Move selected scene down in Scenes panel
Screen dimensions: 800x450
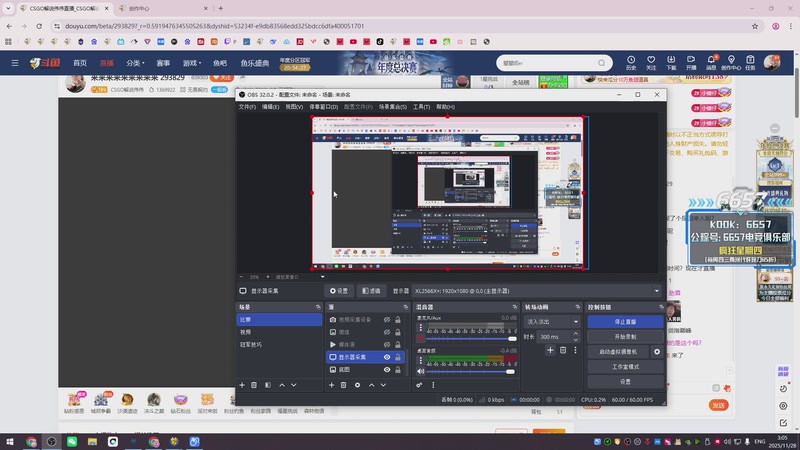point(294,385)
